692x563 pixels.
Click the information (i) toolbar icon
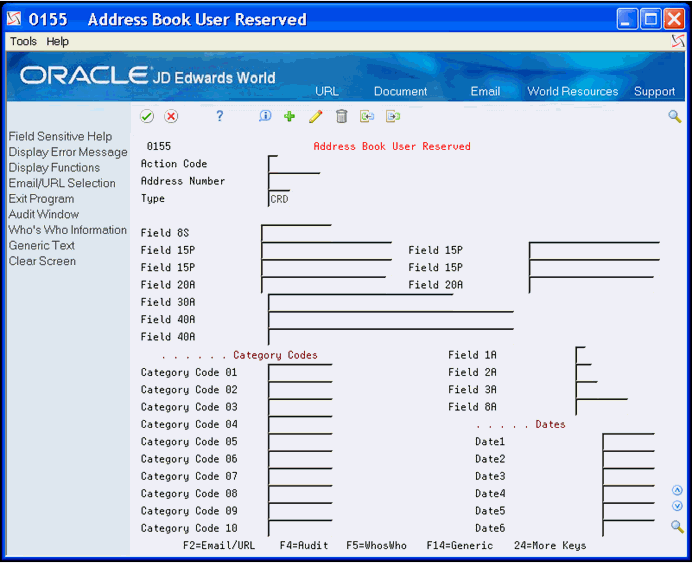265,116
